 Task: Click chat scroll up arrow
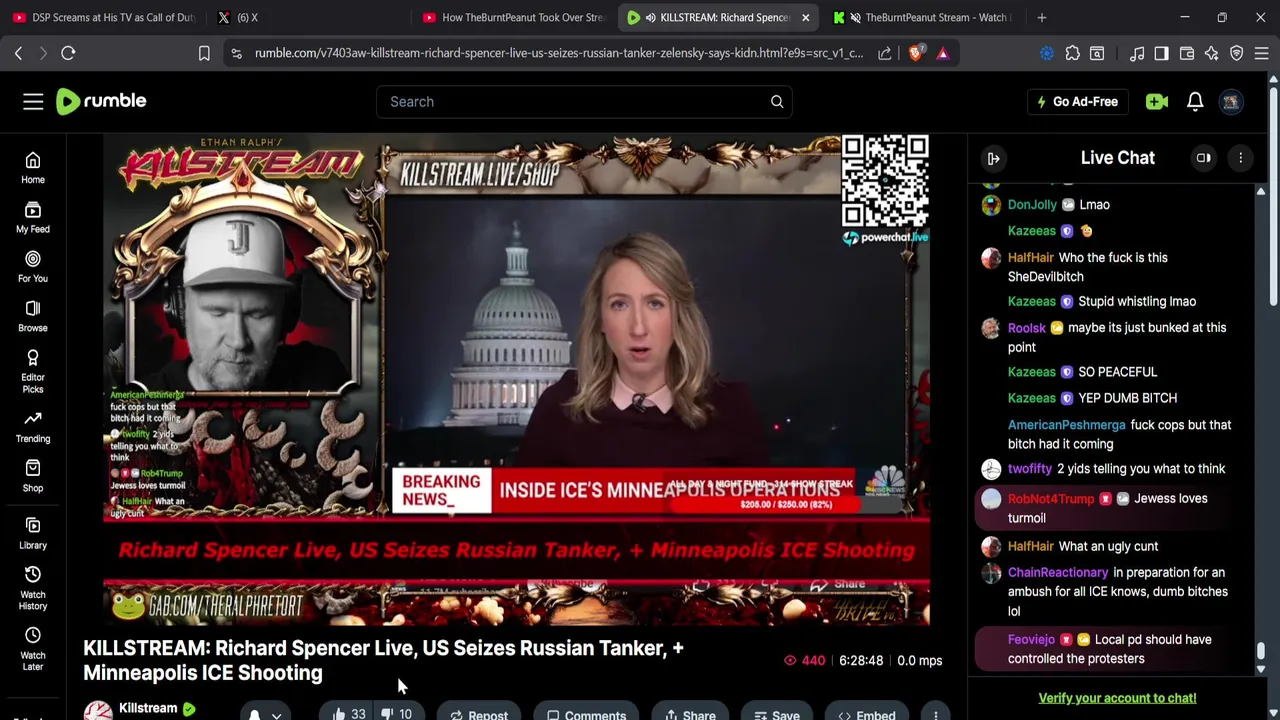[x=1261, y=190]
